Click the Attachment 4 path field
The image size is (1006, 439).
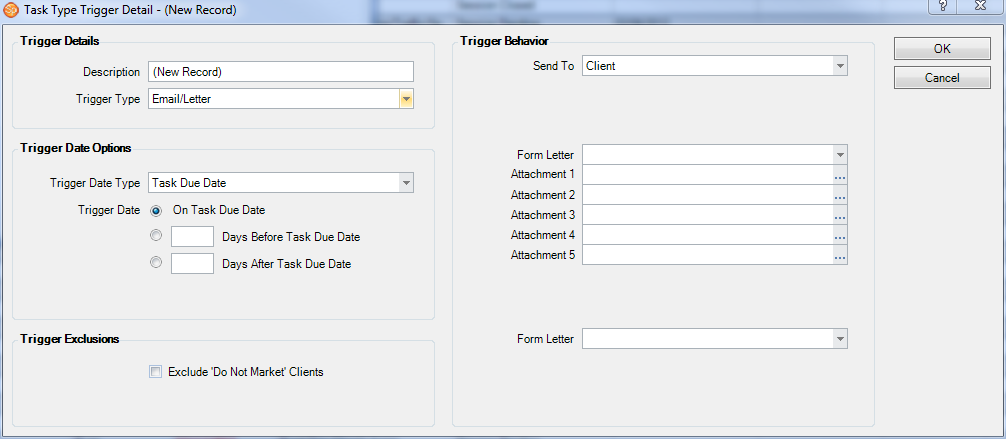708,235
